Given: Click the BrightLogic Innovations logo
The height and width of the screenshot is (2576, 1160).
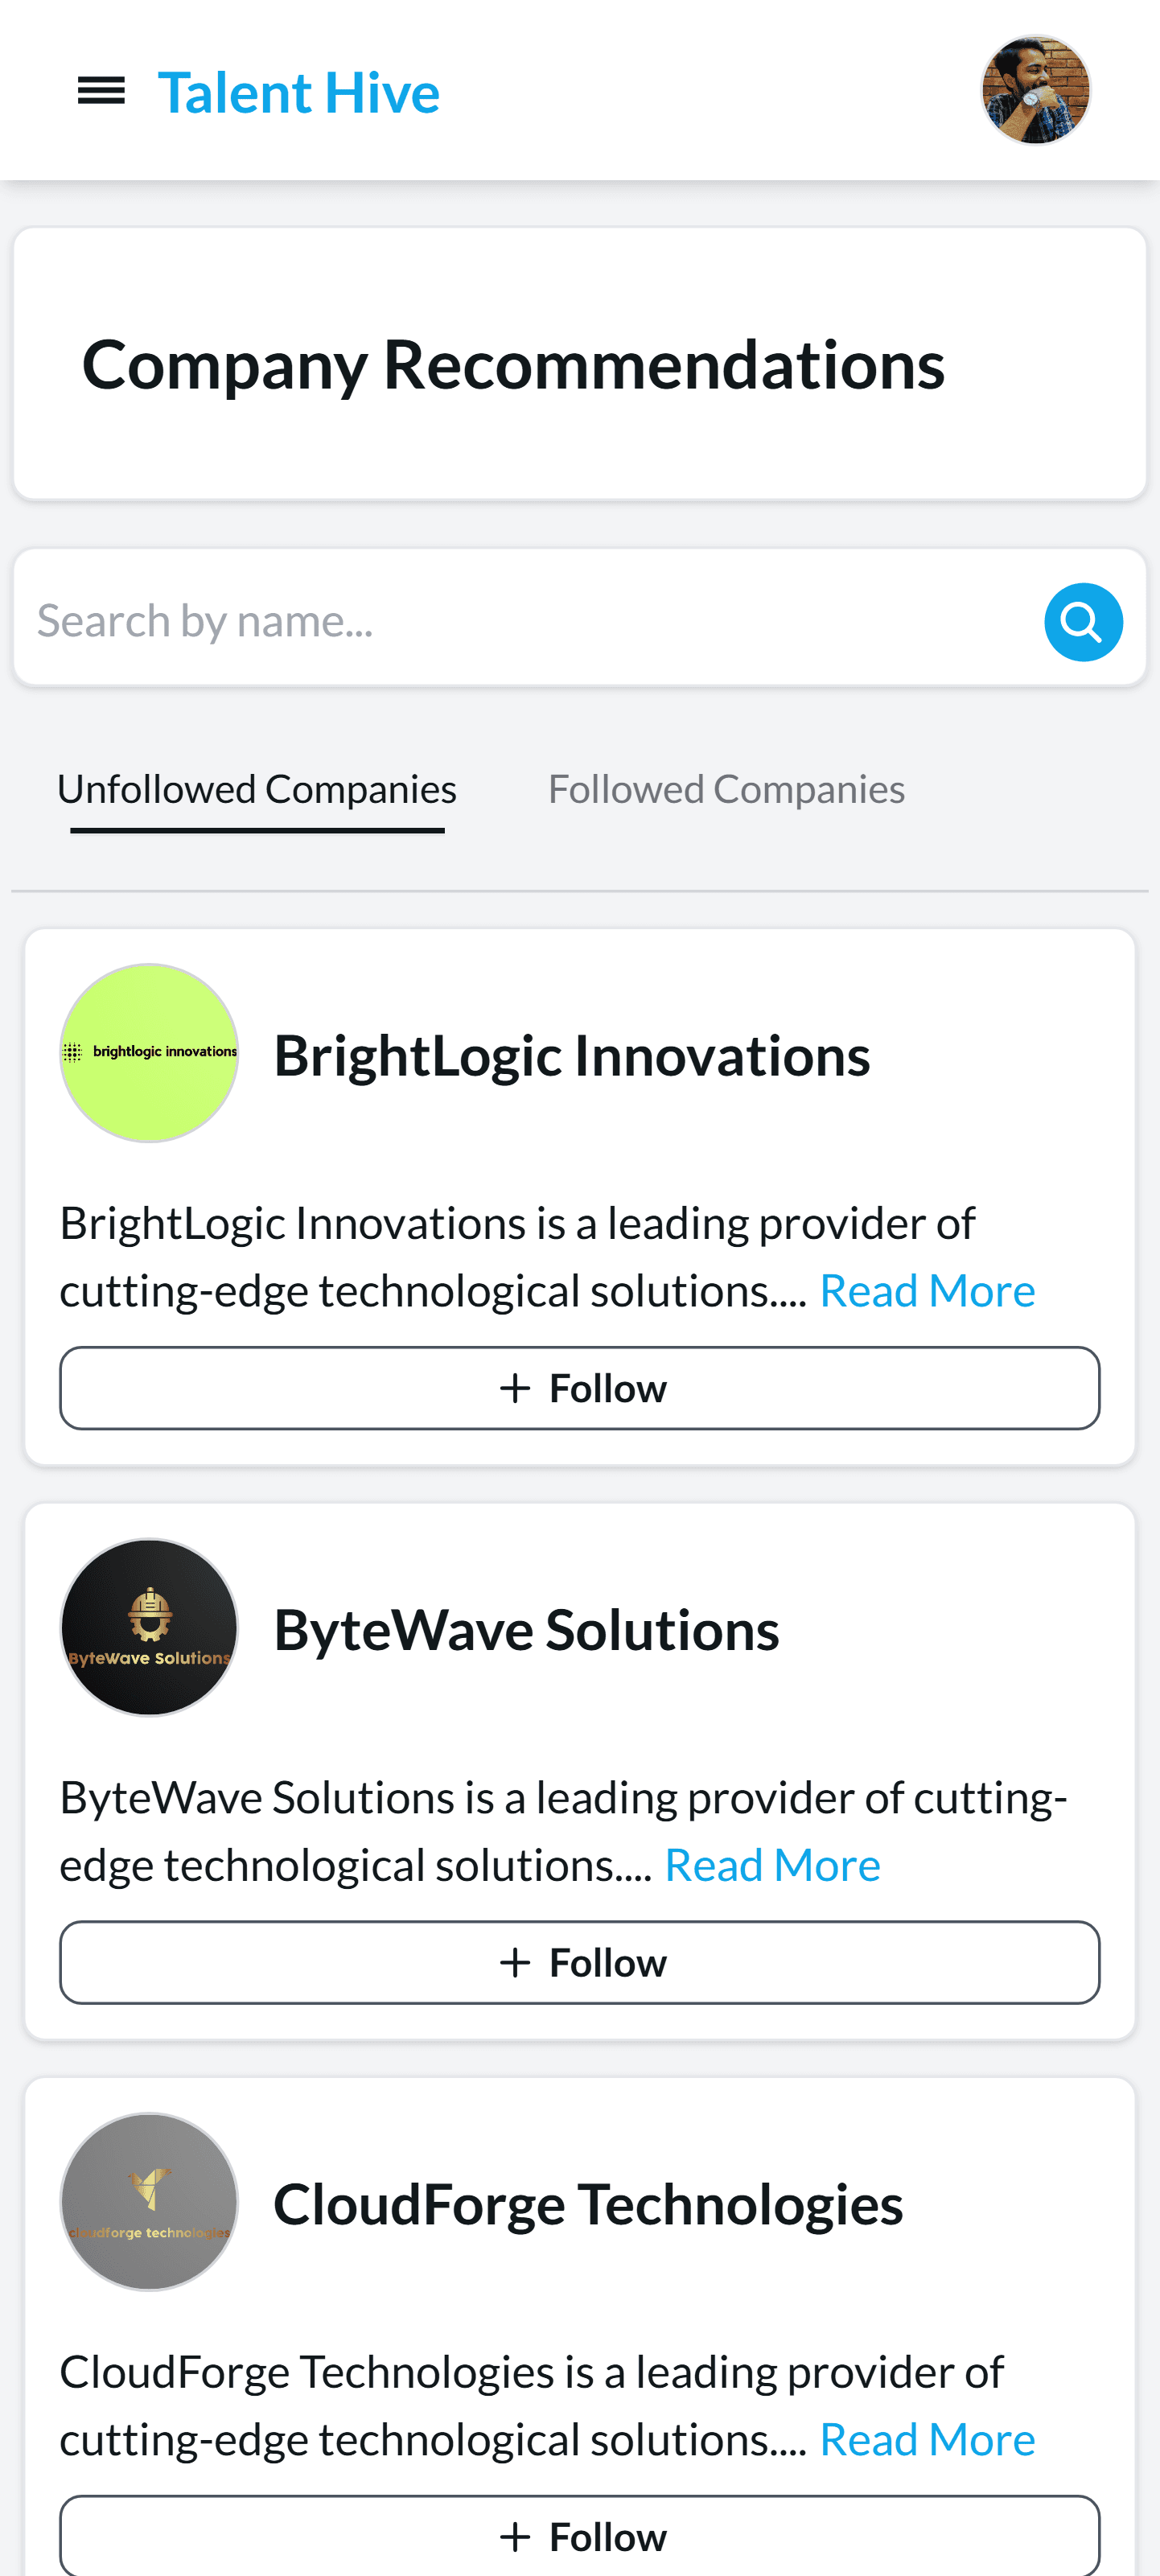Looking at the screenshot, I should [x=149, y=1052].
